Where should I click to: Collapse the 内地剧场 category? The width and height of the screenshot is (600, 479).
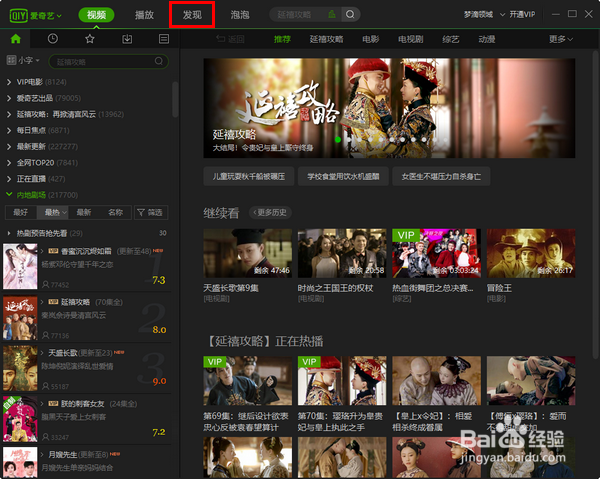point(9,194)
